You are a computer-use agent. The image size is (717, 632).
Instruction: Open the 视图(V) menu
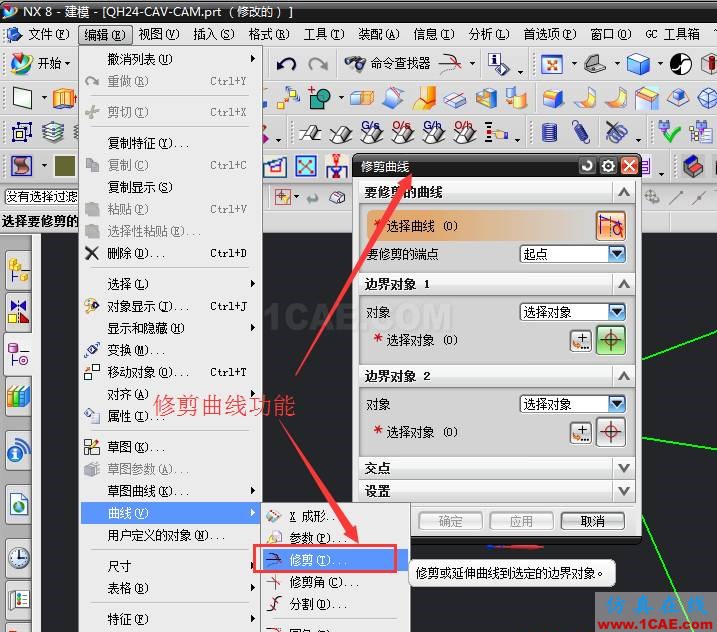tap(158, 34)
